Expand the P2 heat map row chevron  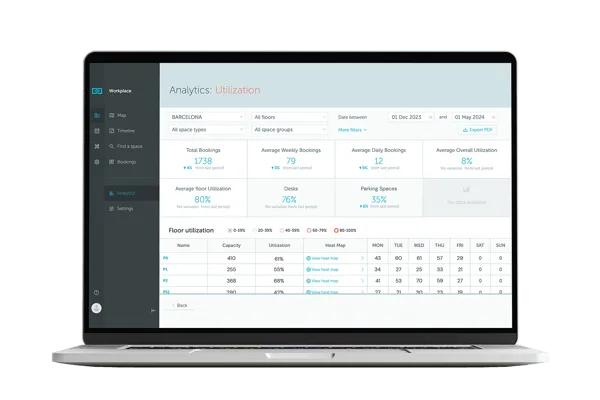point(362,281)
